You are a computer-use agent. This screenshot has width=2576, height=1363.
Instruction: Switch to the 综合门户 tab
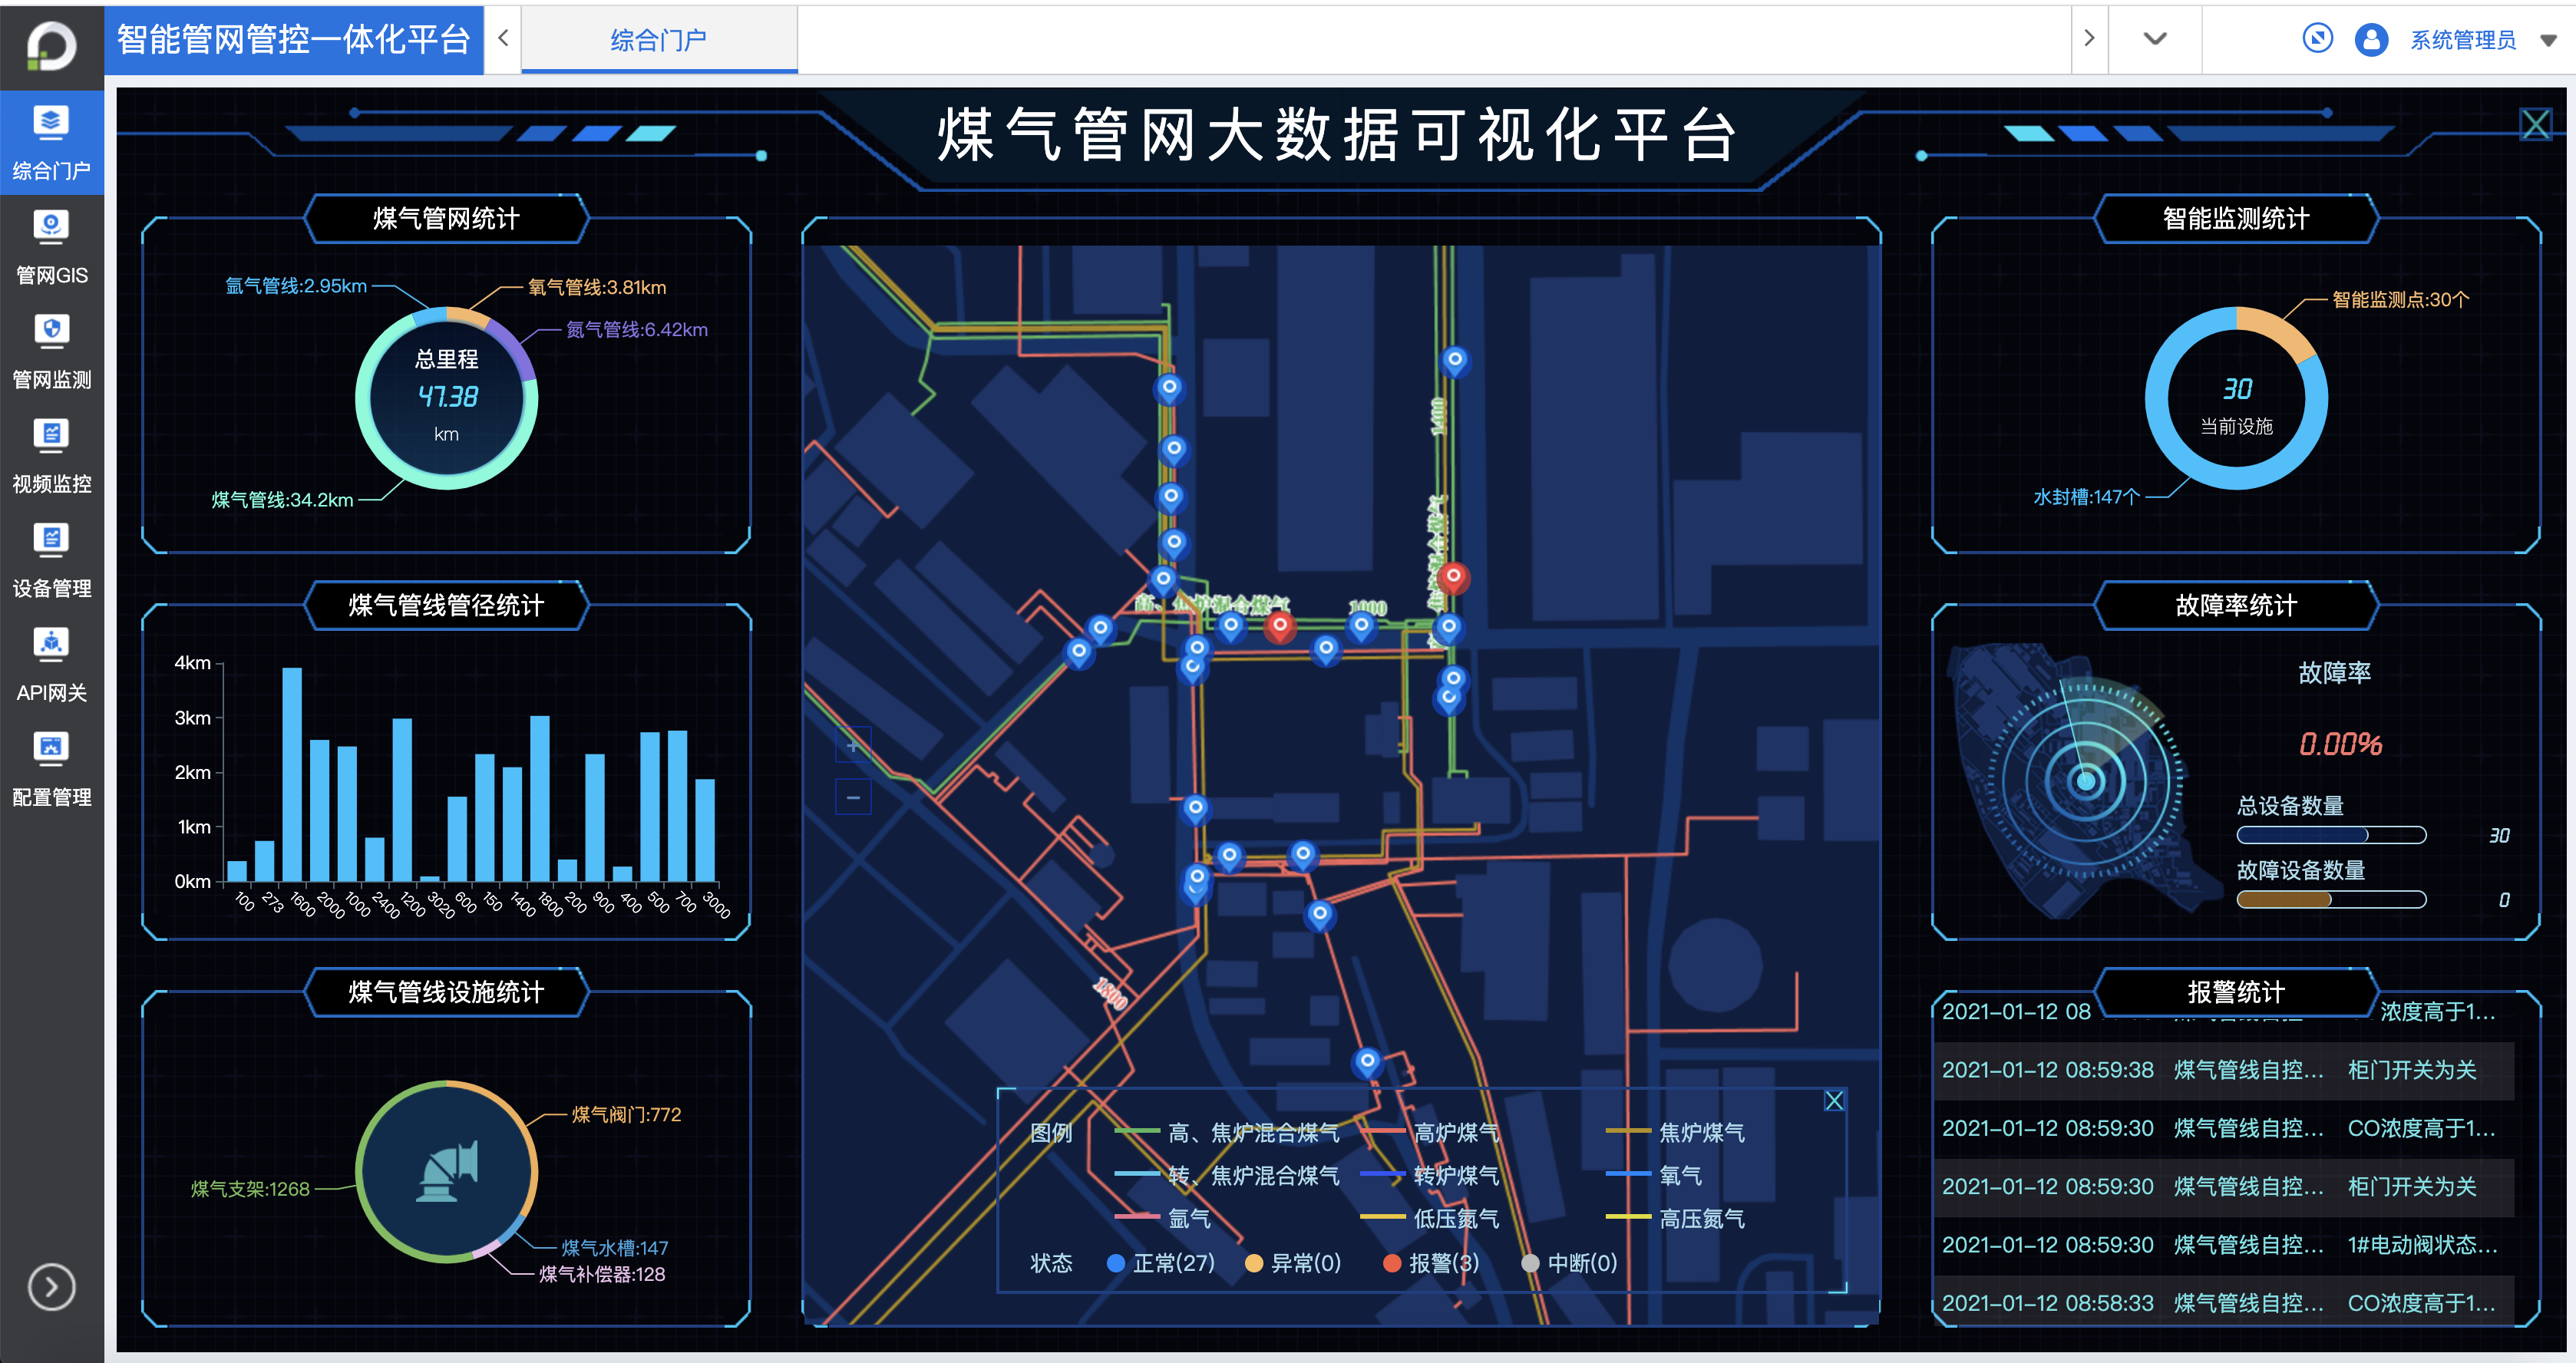(658, 40)
